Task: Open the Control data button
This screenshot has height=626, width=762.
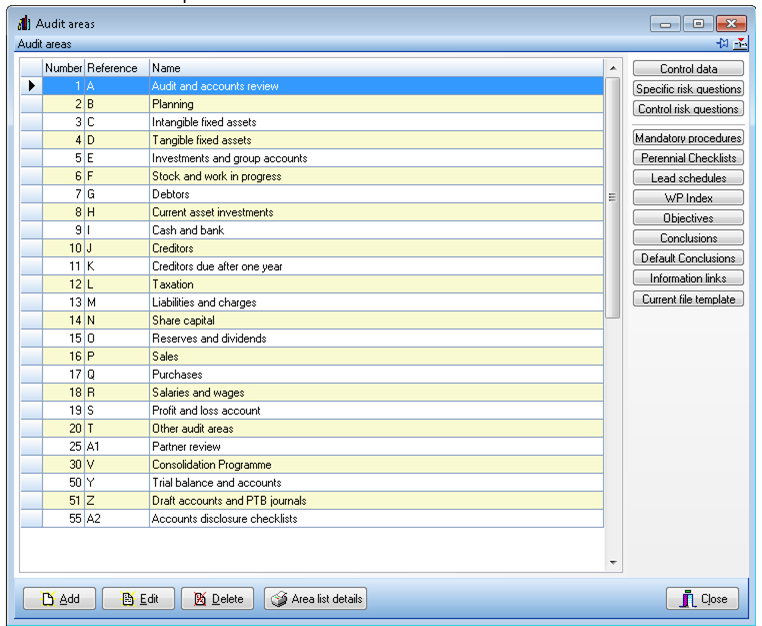Action: click(688, 69)
